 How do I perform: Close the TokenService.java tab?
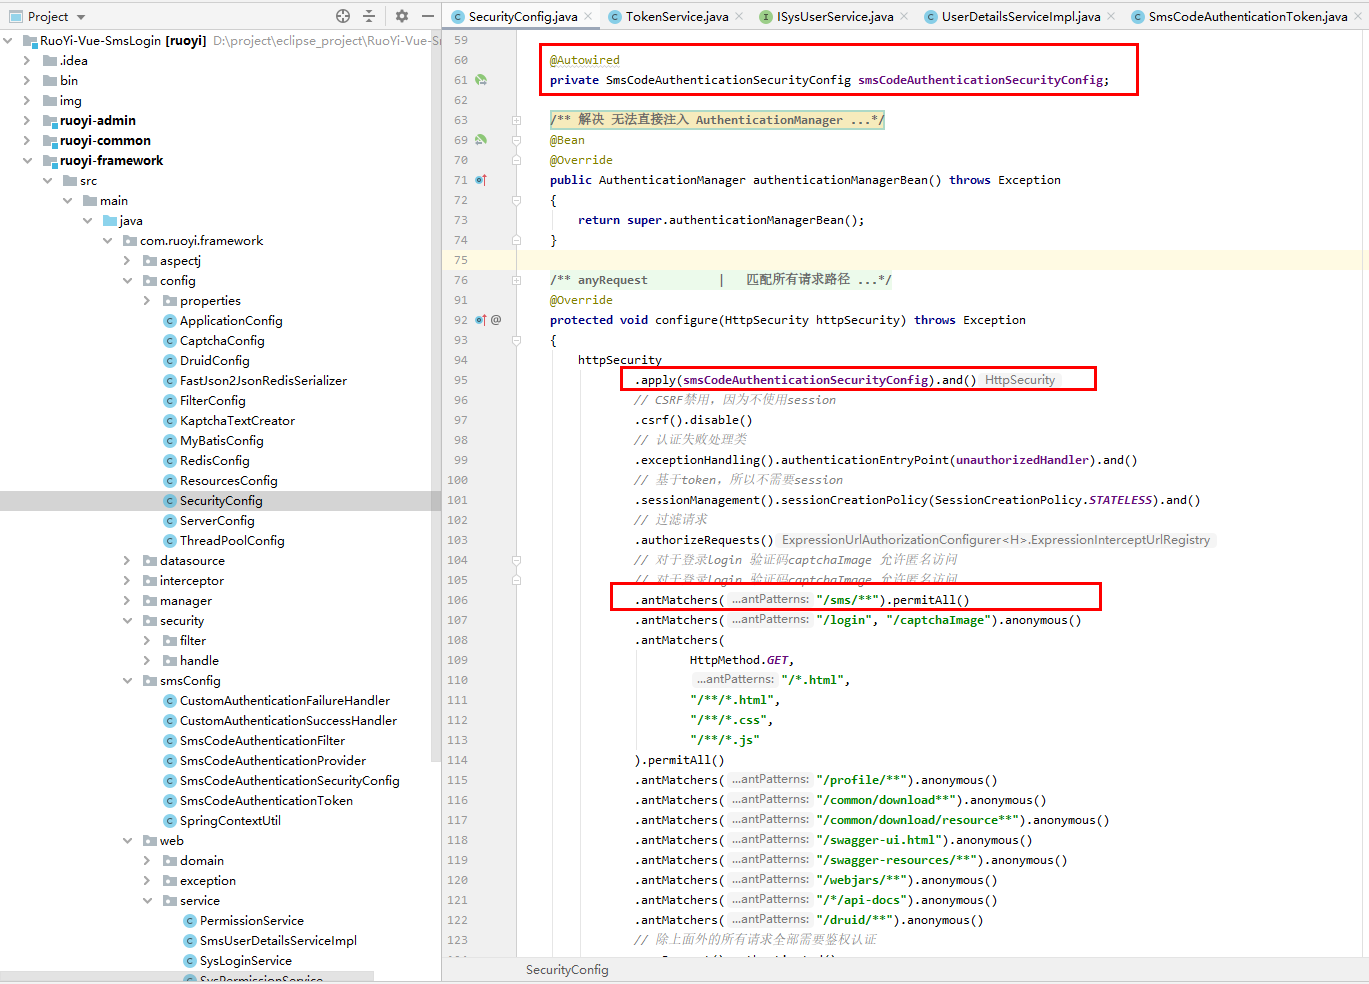[x=739, y=16]
